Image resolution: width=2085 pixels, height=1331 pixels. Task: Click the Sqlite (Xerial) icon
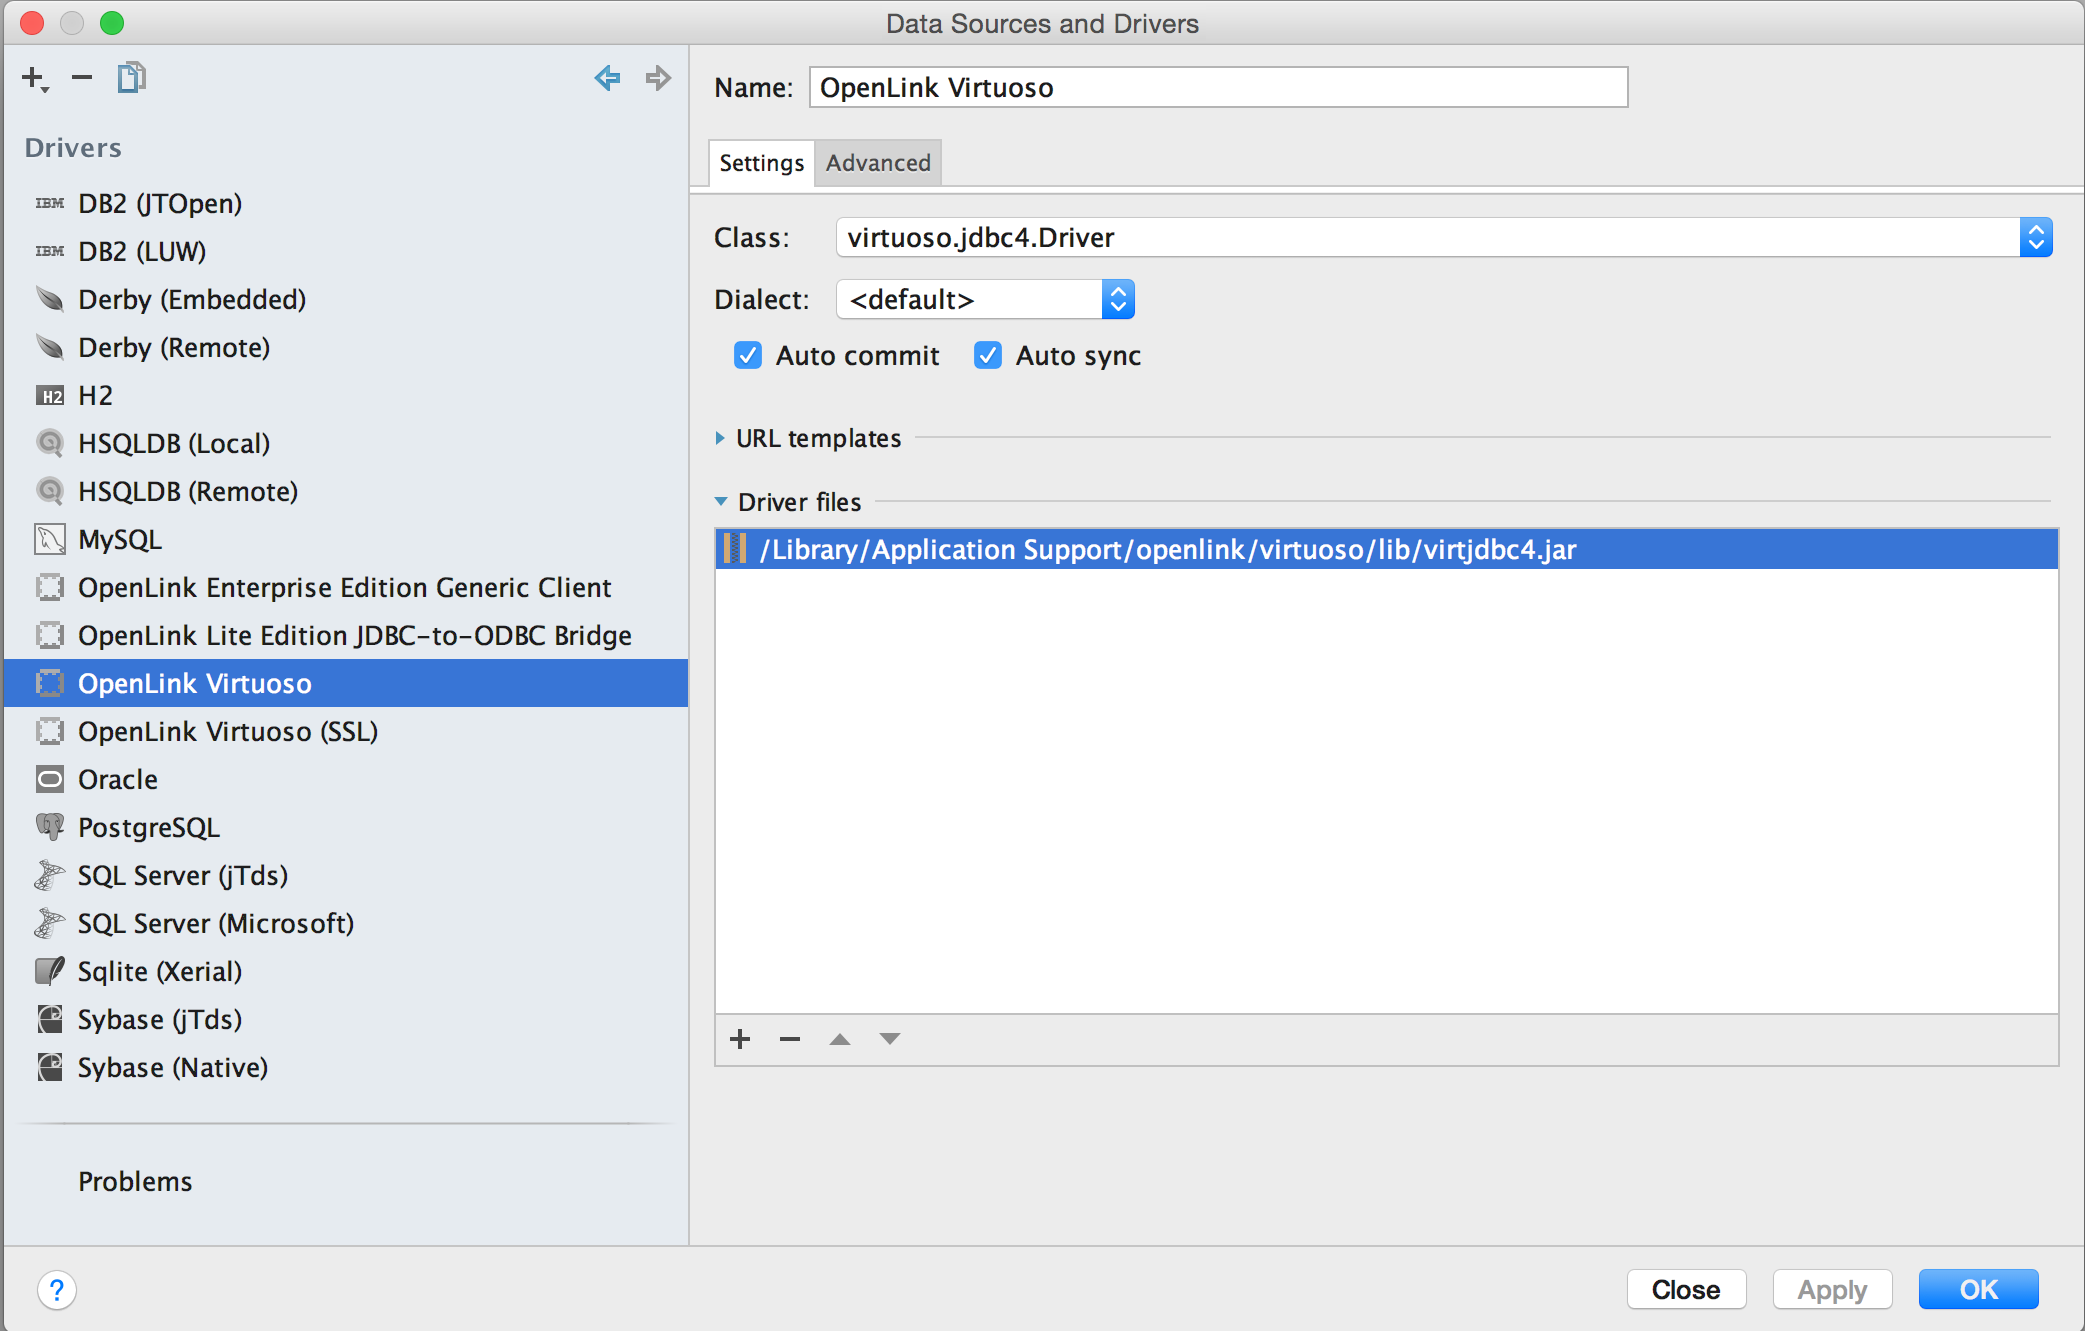coord(50,971)
